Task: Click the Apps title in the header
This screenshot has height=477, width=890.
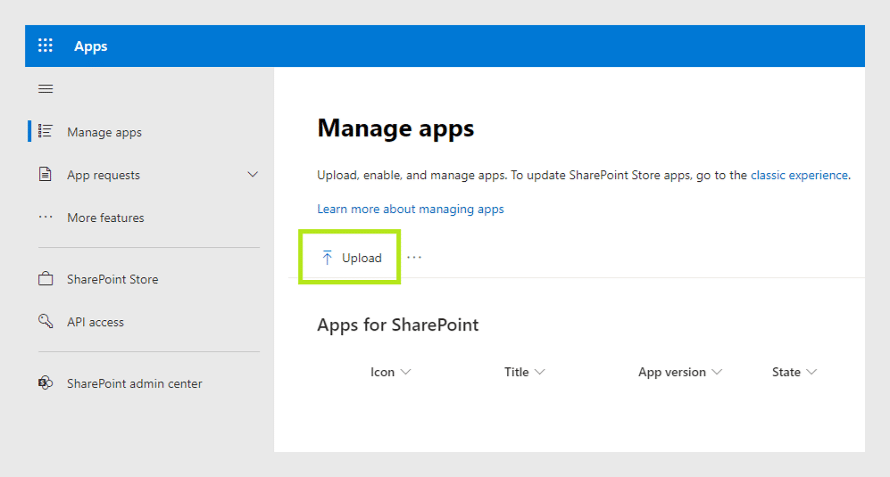Action: pyautogui.click(x=90, y=46)
